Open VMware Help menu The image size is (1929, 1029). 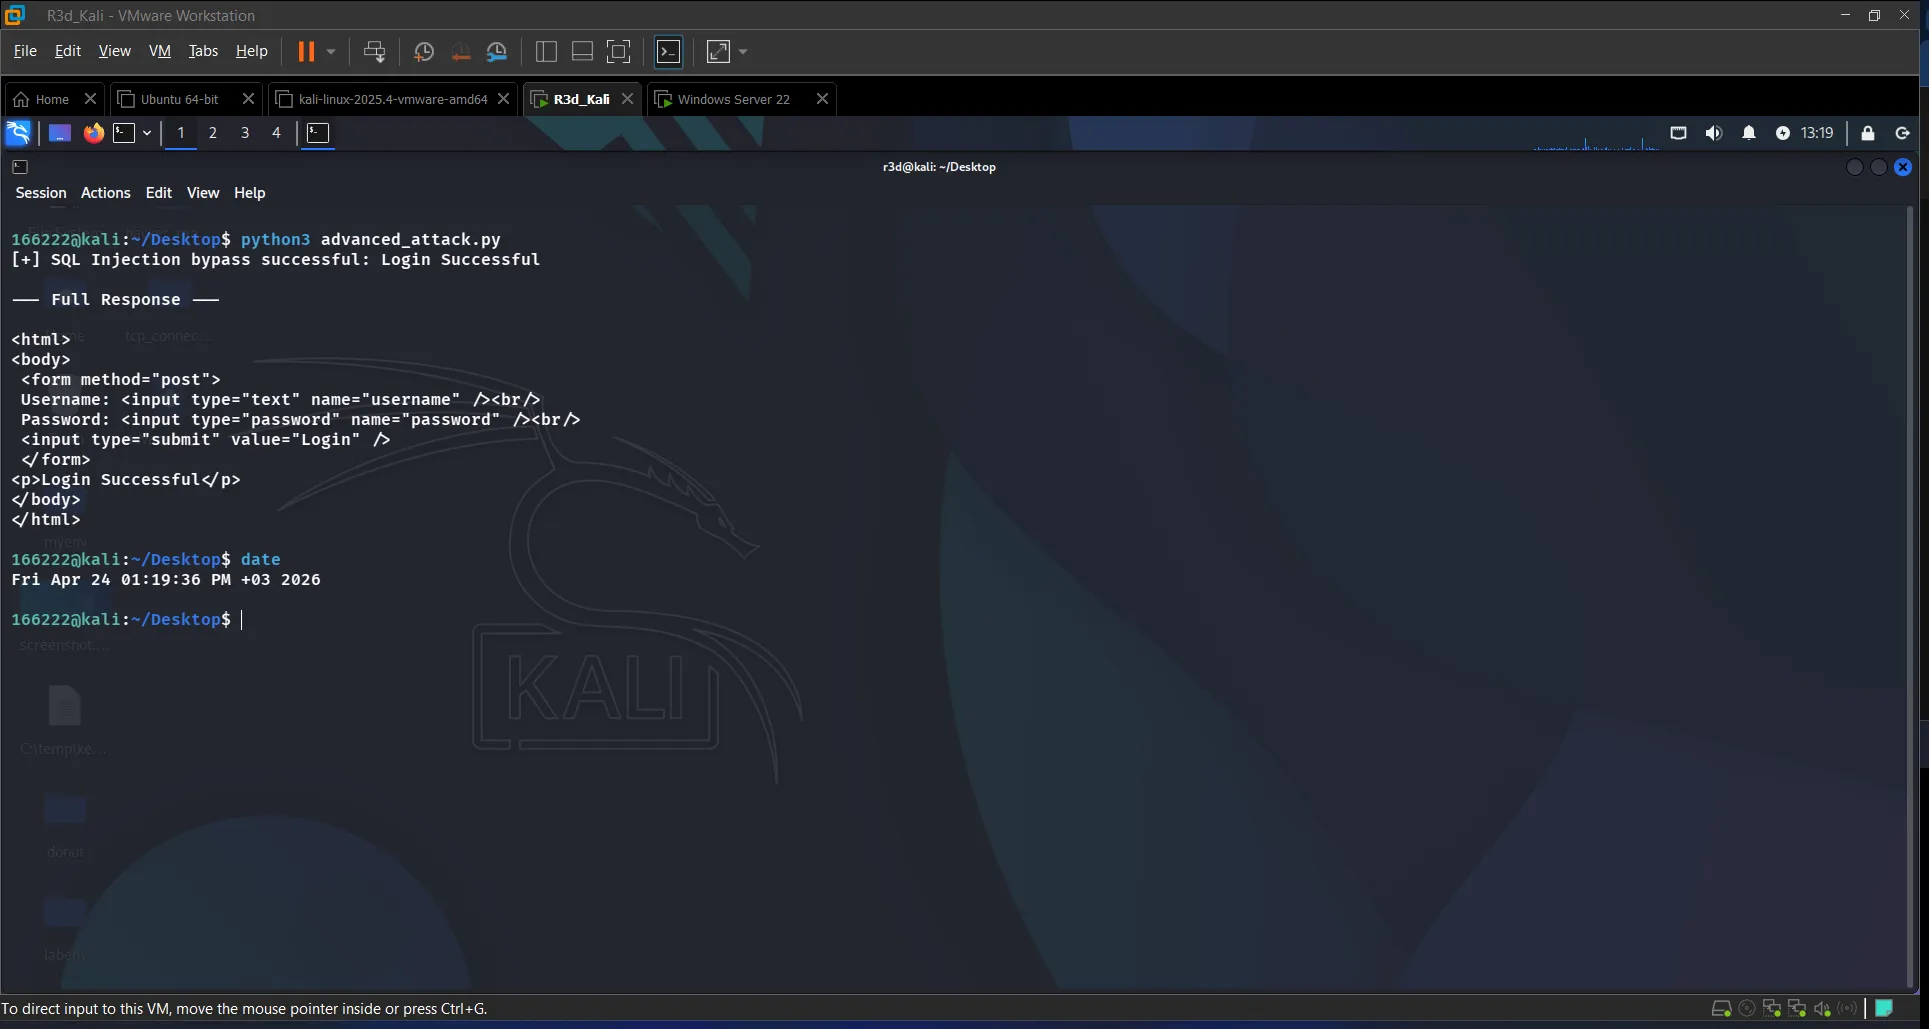pyautogui.click(x=251, y=51)
